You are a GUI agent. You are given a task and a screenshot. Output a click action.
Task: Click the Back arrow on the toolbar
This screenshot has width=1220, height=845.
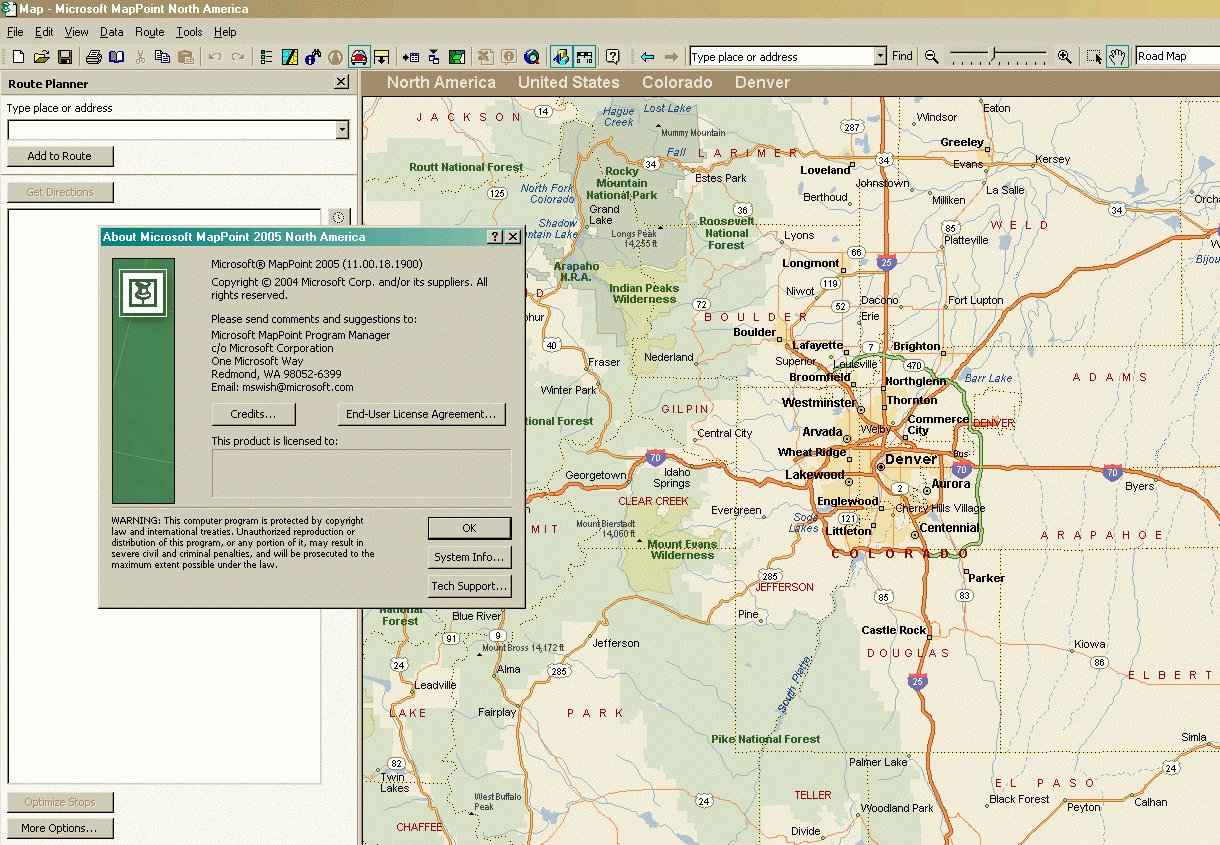coord(647,57)
